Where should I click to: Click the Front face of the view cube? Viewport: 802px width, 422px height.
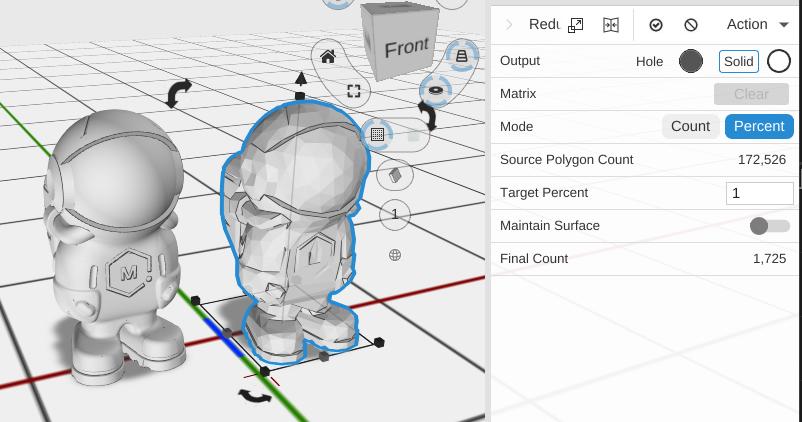pos(406,47)
